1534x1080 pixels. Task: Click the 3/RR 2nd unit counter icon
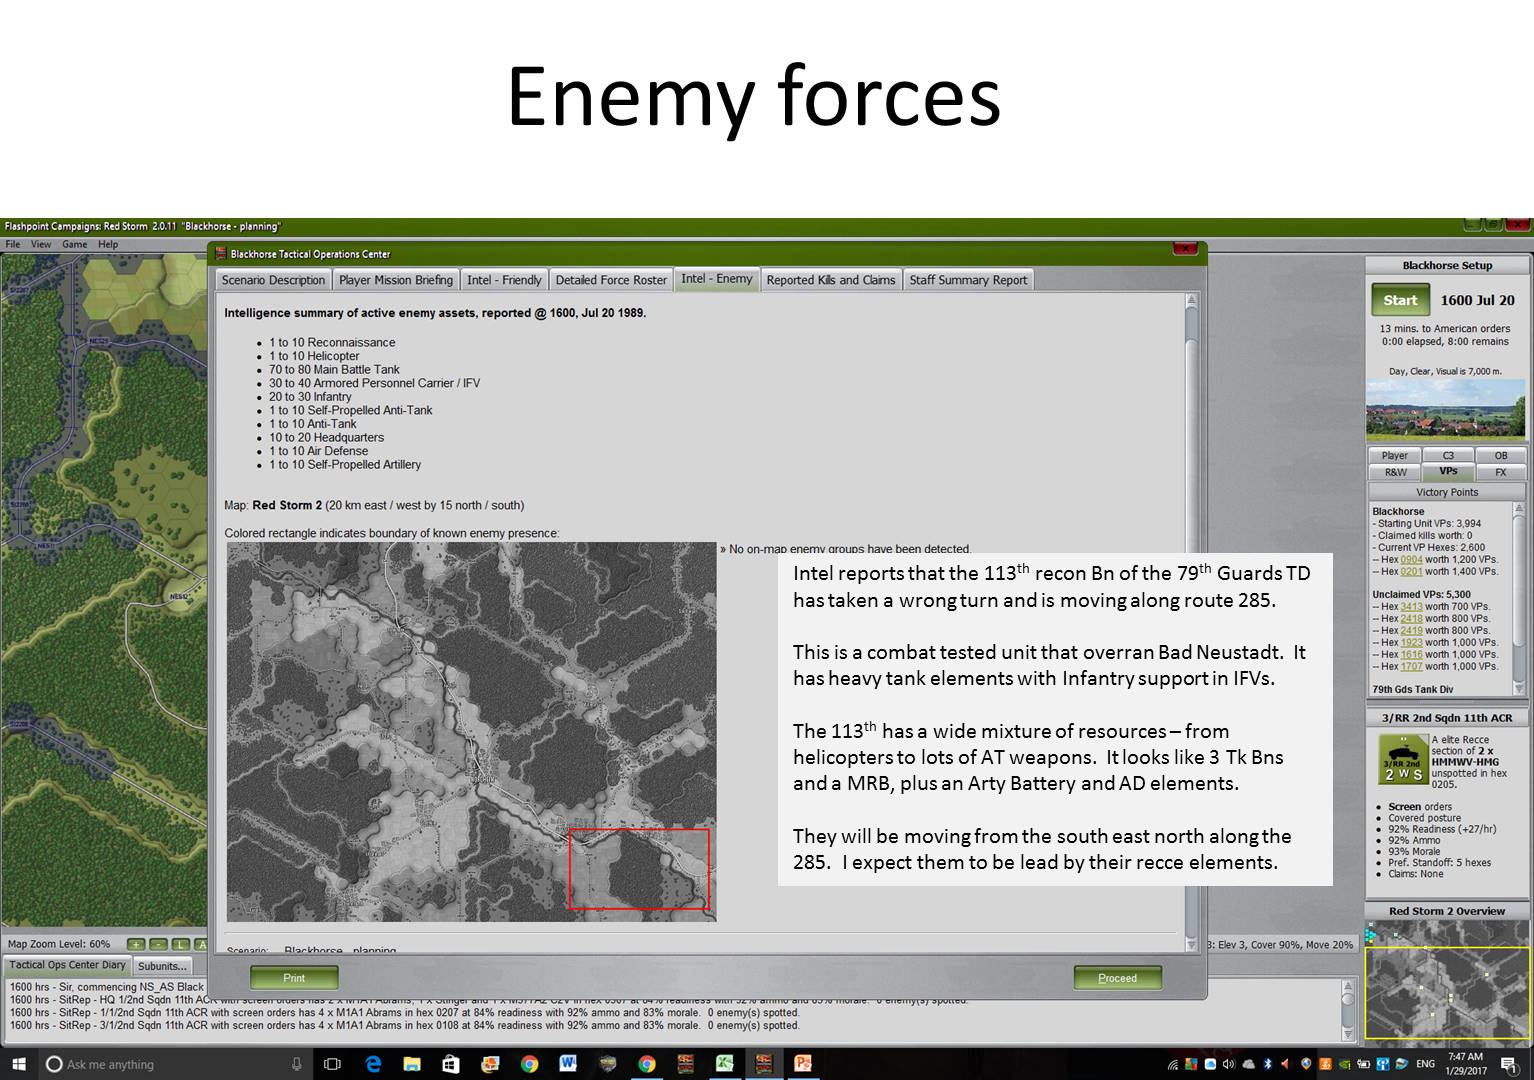[1402, 760]
